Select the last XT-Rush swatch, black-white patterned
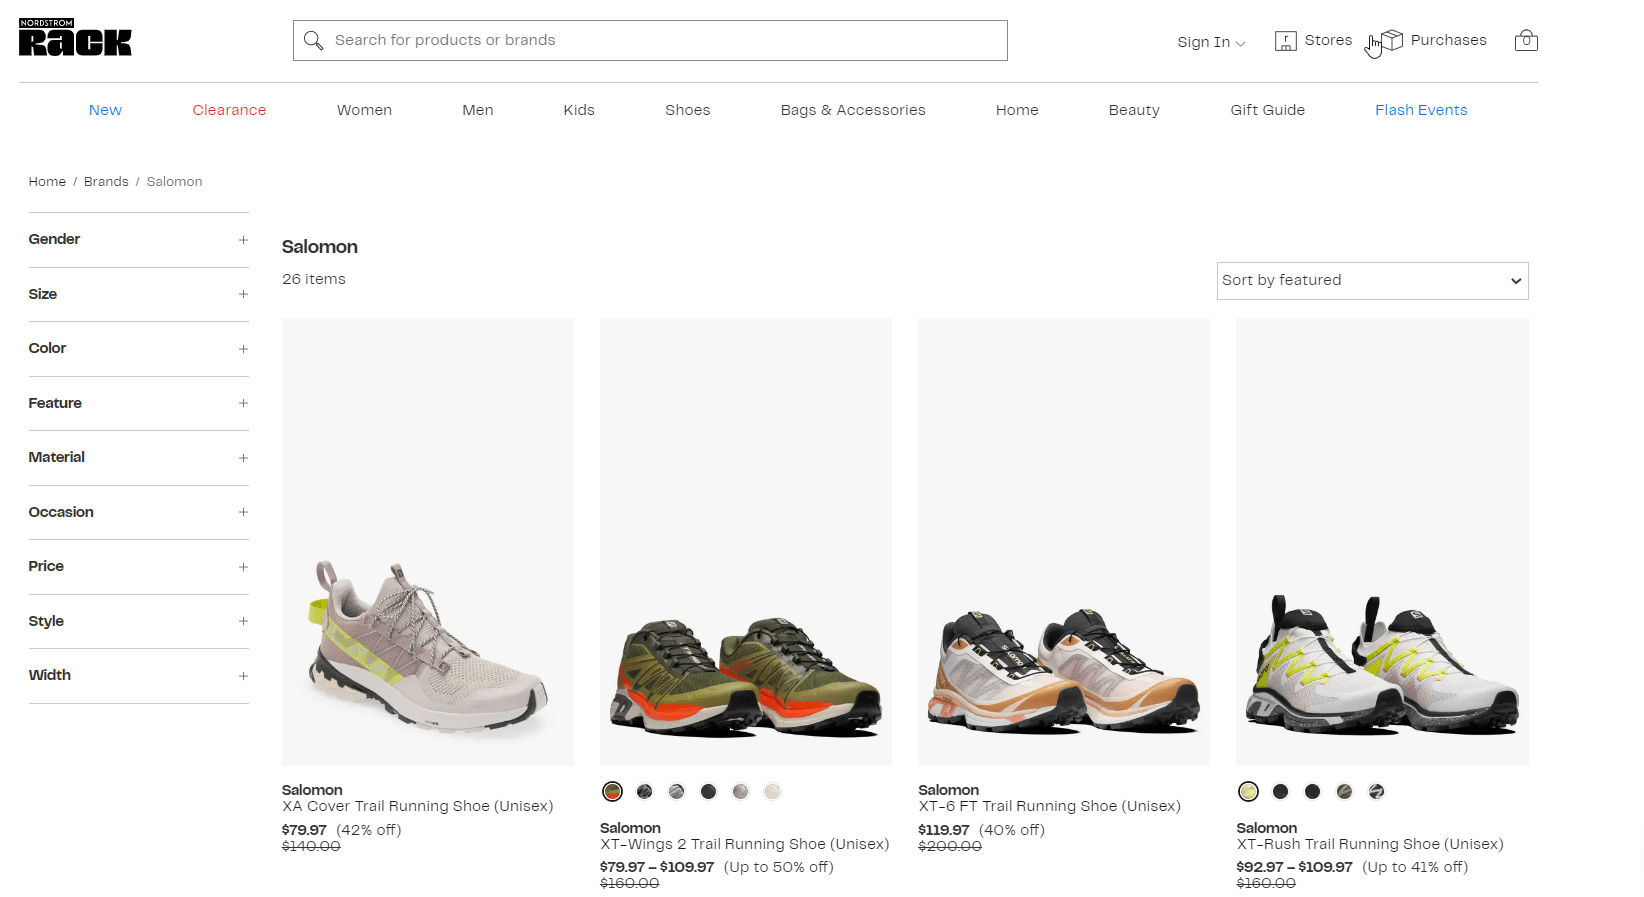Image resolution: width=1644 pixels, height=897 pixels. [1377, 792]
